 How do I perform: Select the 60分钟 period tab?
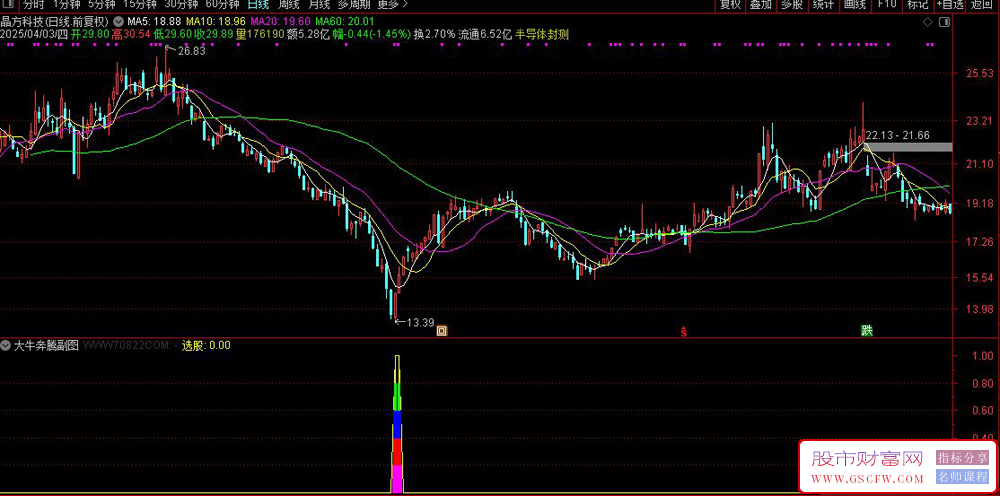pyautogui.click(x=222, y=4)
